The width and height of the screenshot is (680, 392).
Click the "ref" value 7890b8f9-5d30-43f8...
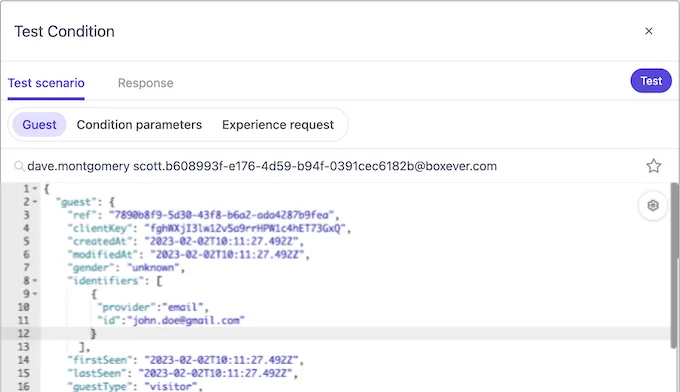222,215
